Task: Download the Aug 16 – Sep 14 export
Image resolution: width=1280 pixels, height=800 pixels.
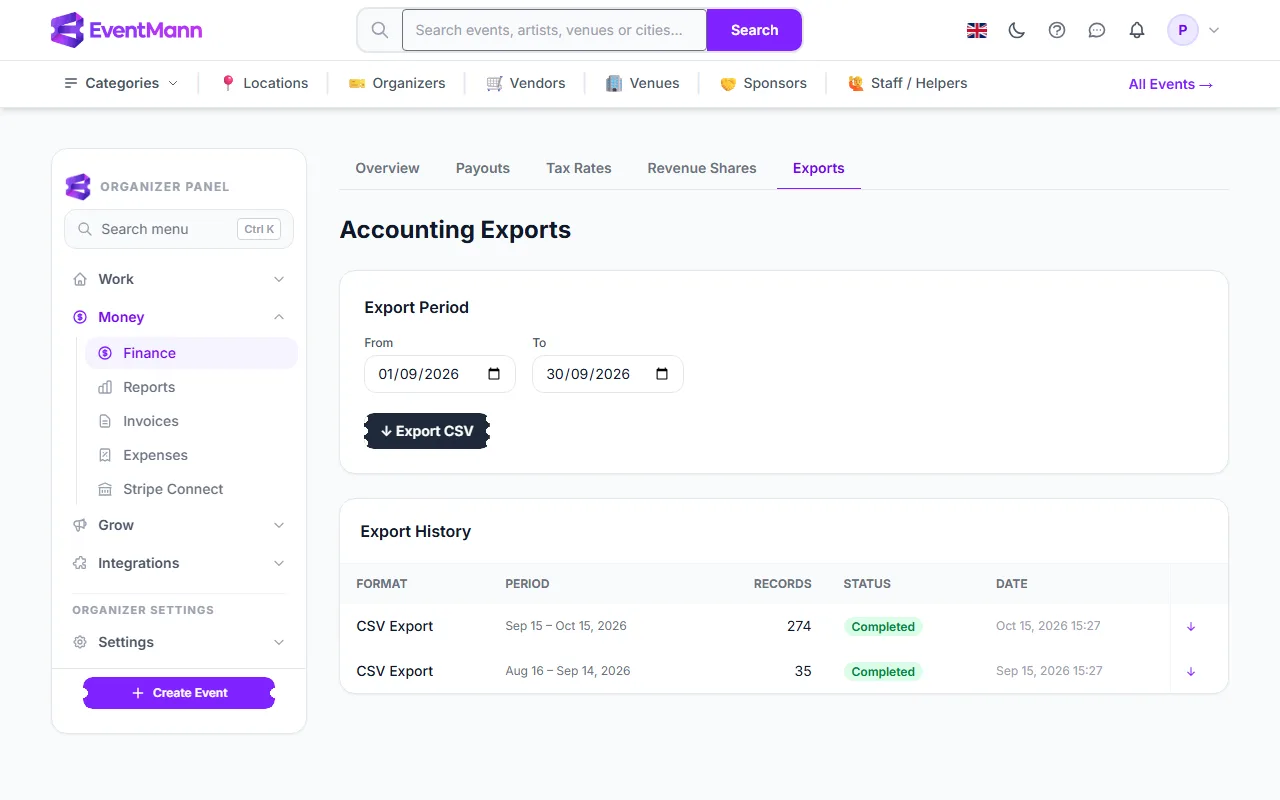Action: (1191, 672)
